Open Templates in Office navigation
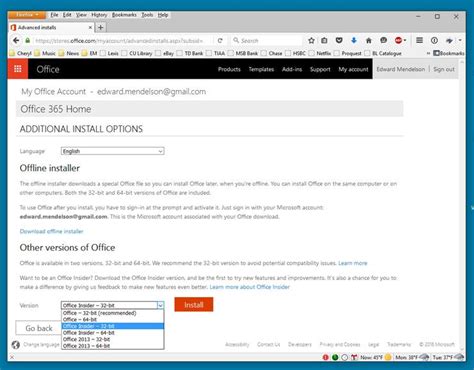The height and width of the screenshot is (370, 474). pos(261,69)
